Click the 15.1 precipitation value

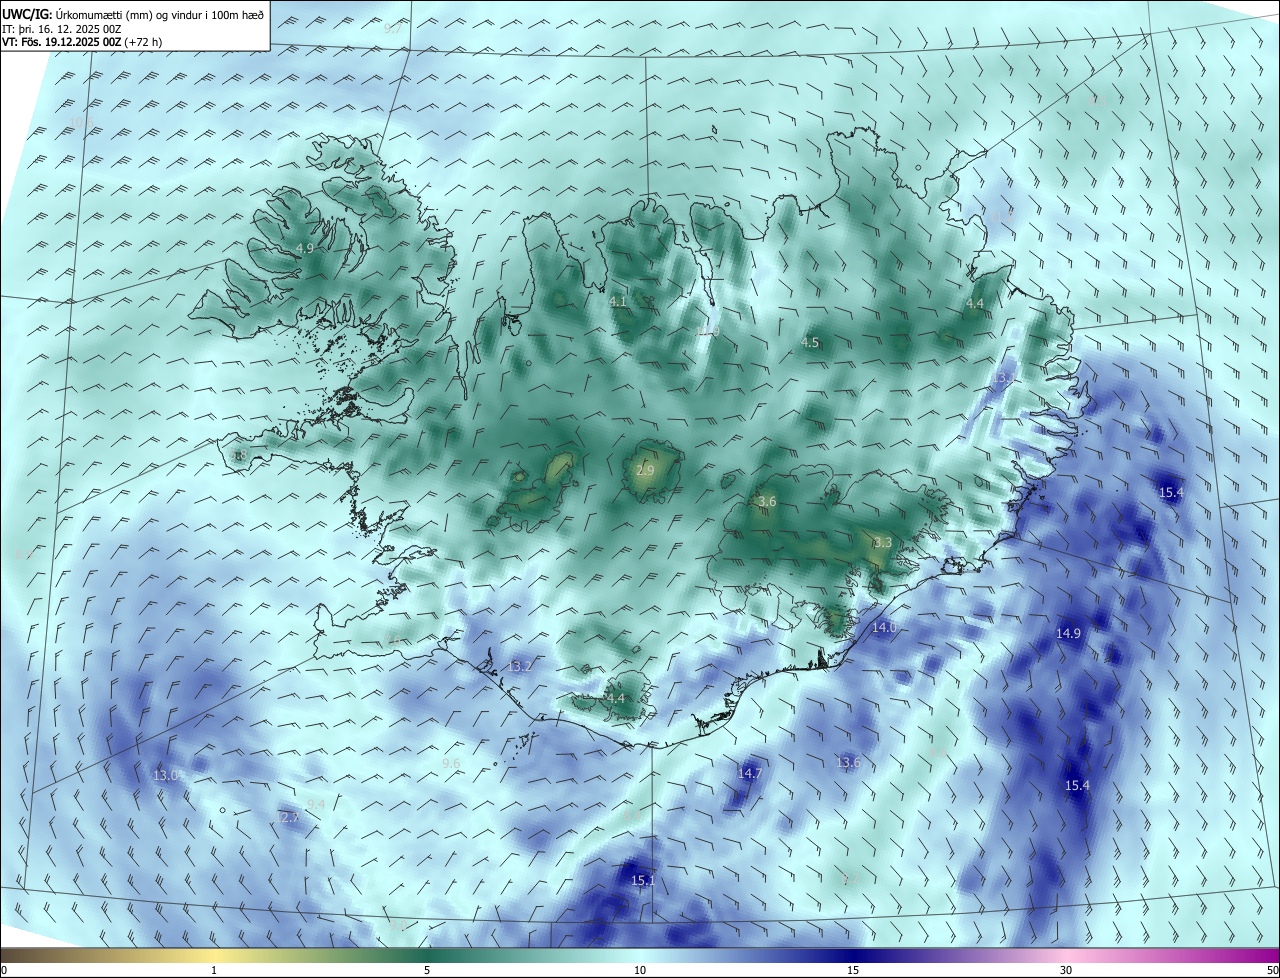pos(643,880)
